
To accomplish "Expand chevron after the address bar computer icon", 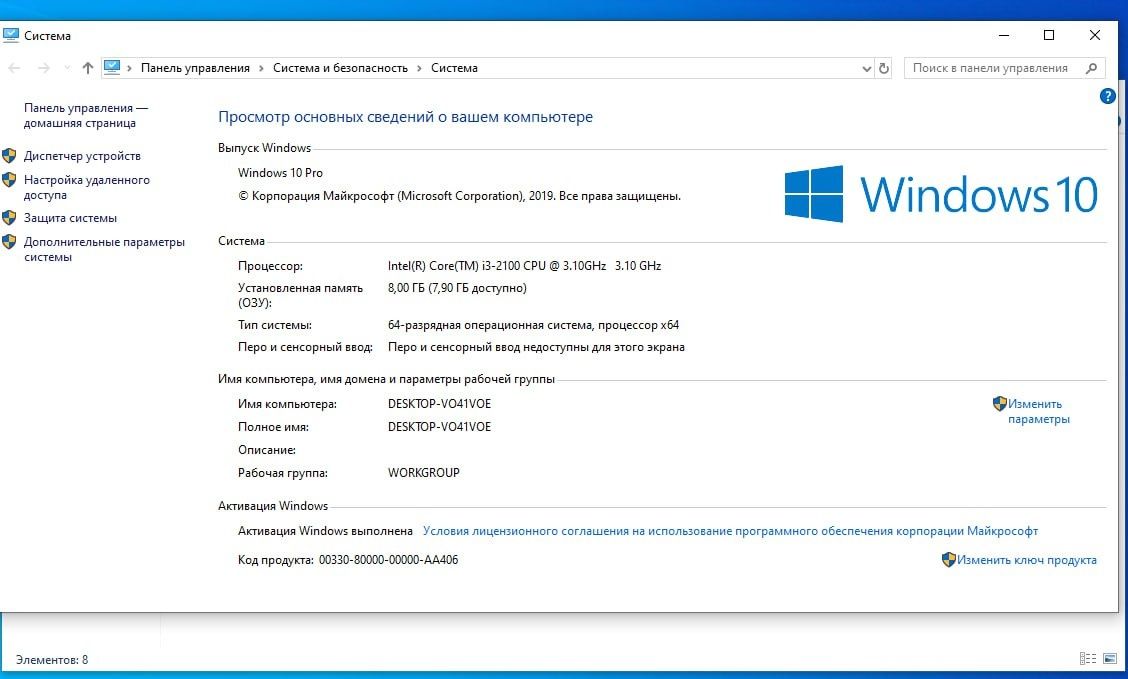I will click(x=129, y=68).
